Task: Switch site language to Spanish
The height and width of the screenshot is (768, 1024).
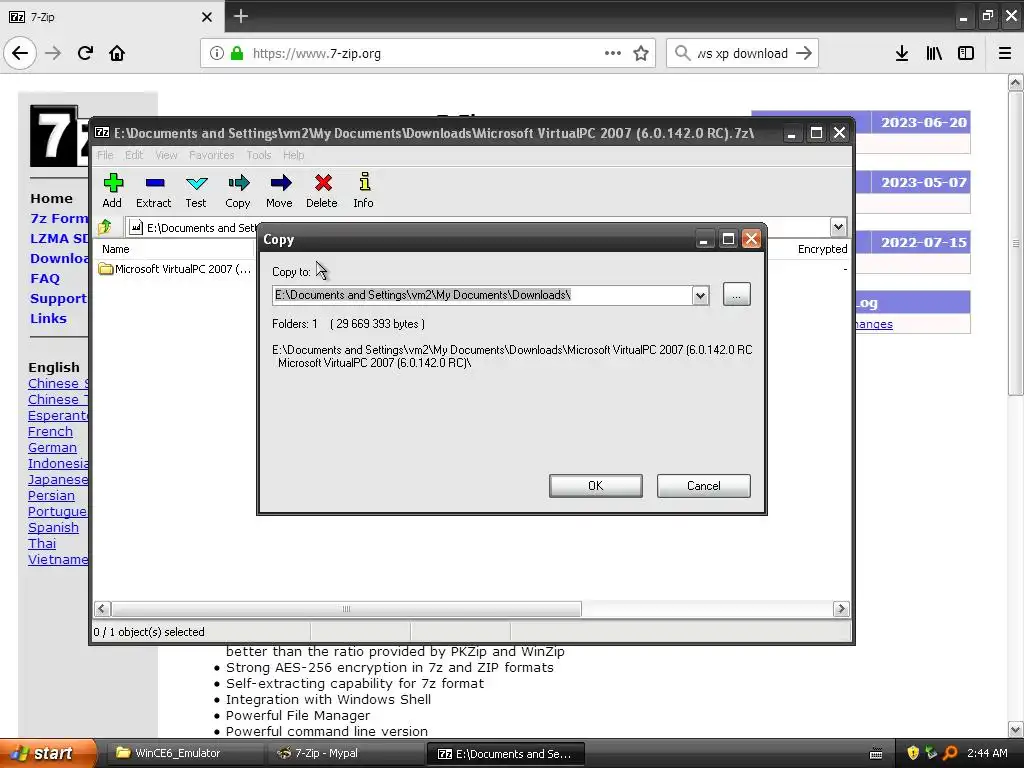Action: [54, 528]
